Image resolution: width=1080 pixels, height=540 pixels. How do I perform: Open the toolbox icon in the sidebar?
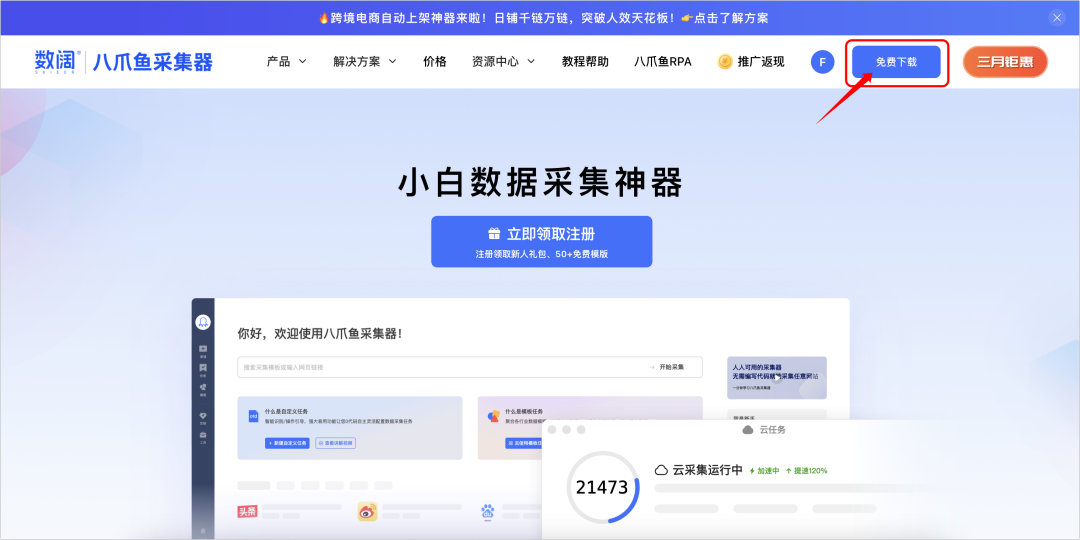click(x=202, y=437)
